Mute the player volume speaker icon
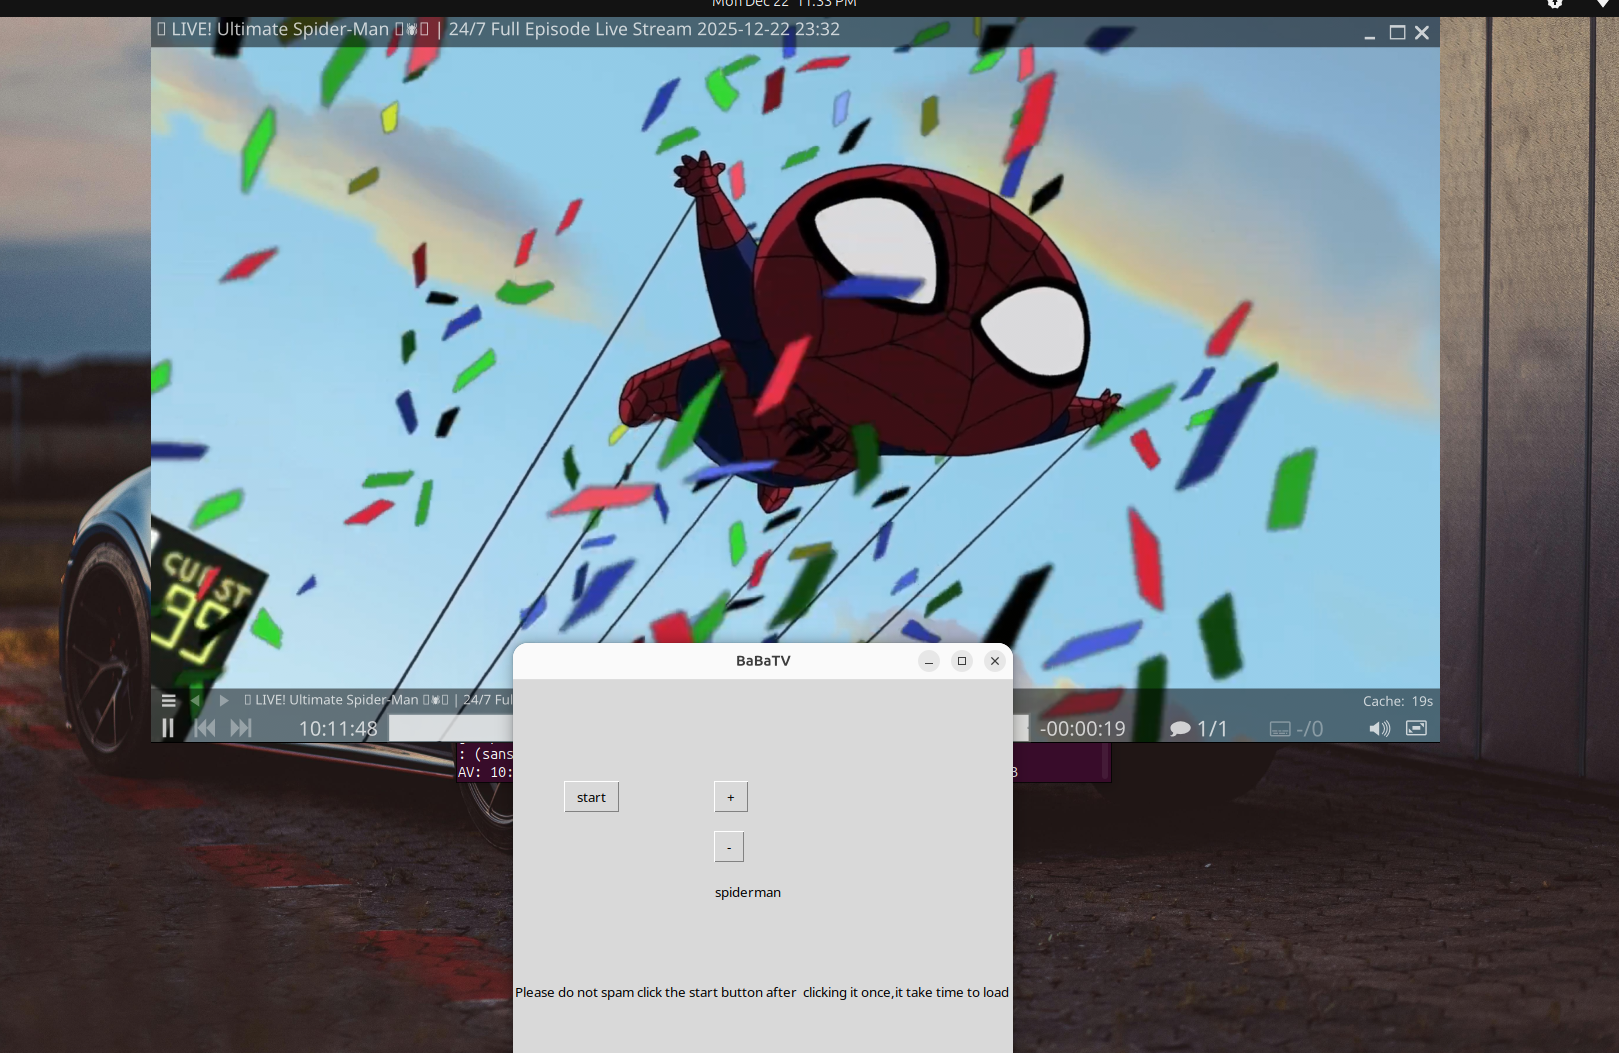The image size is (1619, 1053). pyautogui.click(x=1379, y=728)
